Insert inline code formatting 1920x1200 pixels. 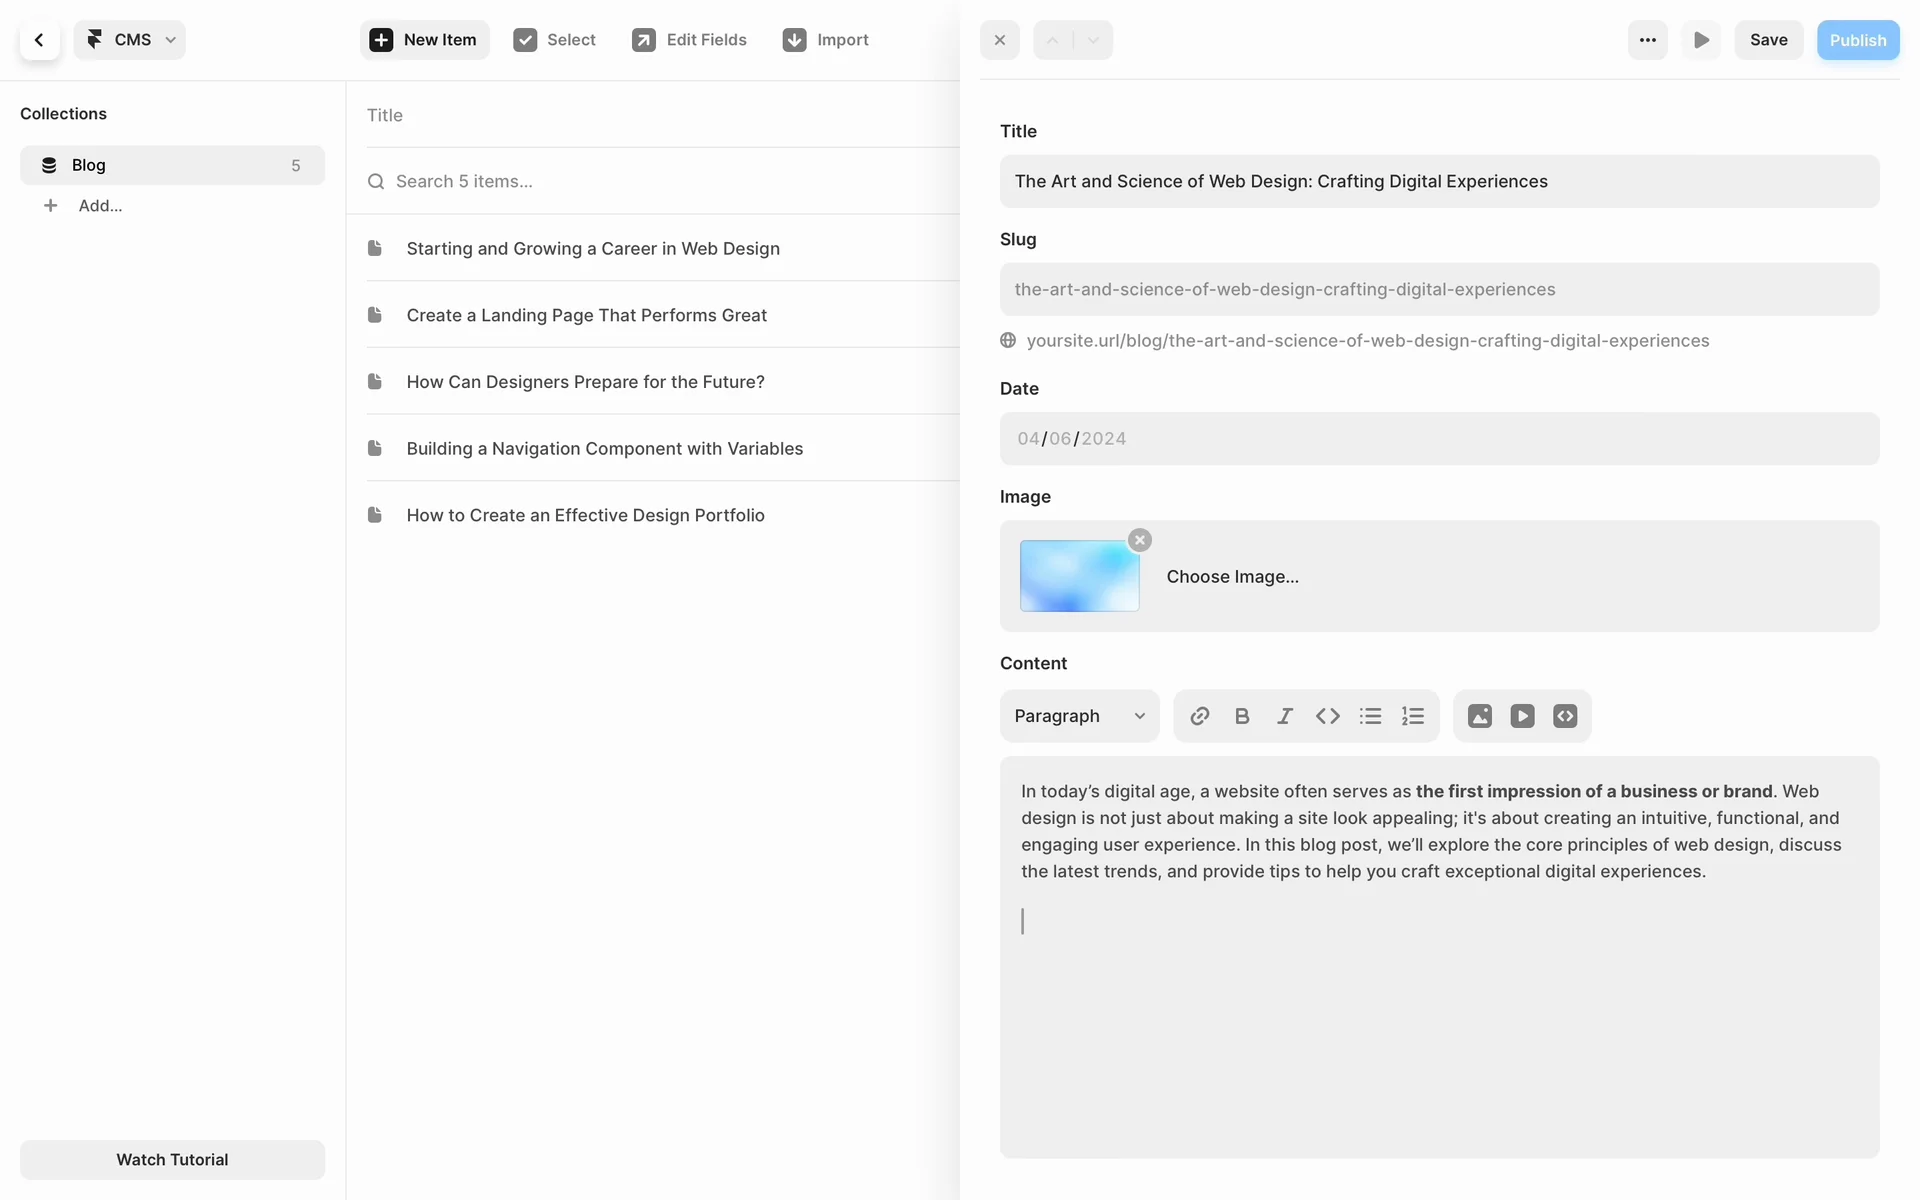click(x=1327, y=716)
